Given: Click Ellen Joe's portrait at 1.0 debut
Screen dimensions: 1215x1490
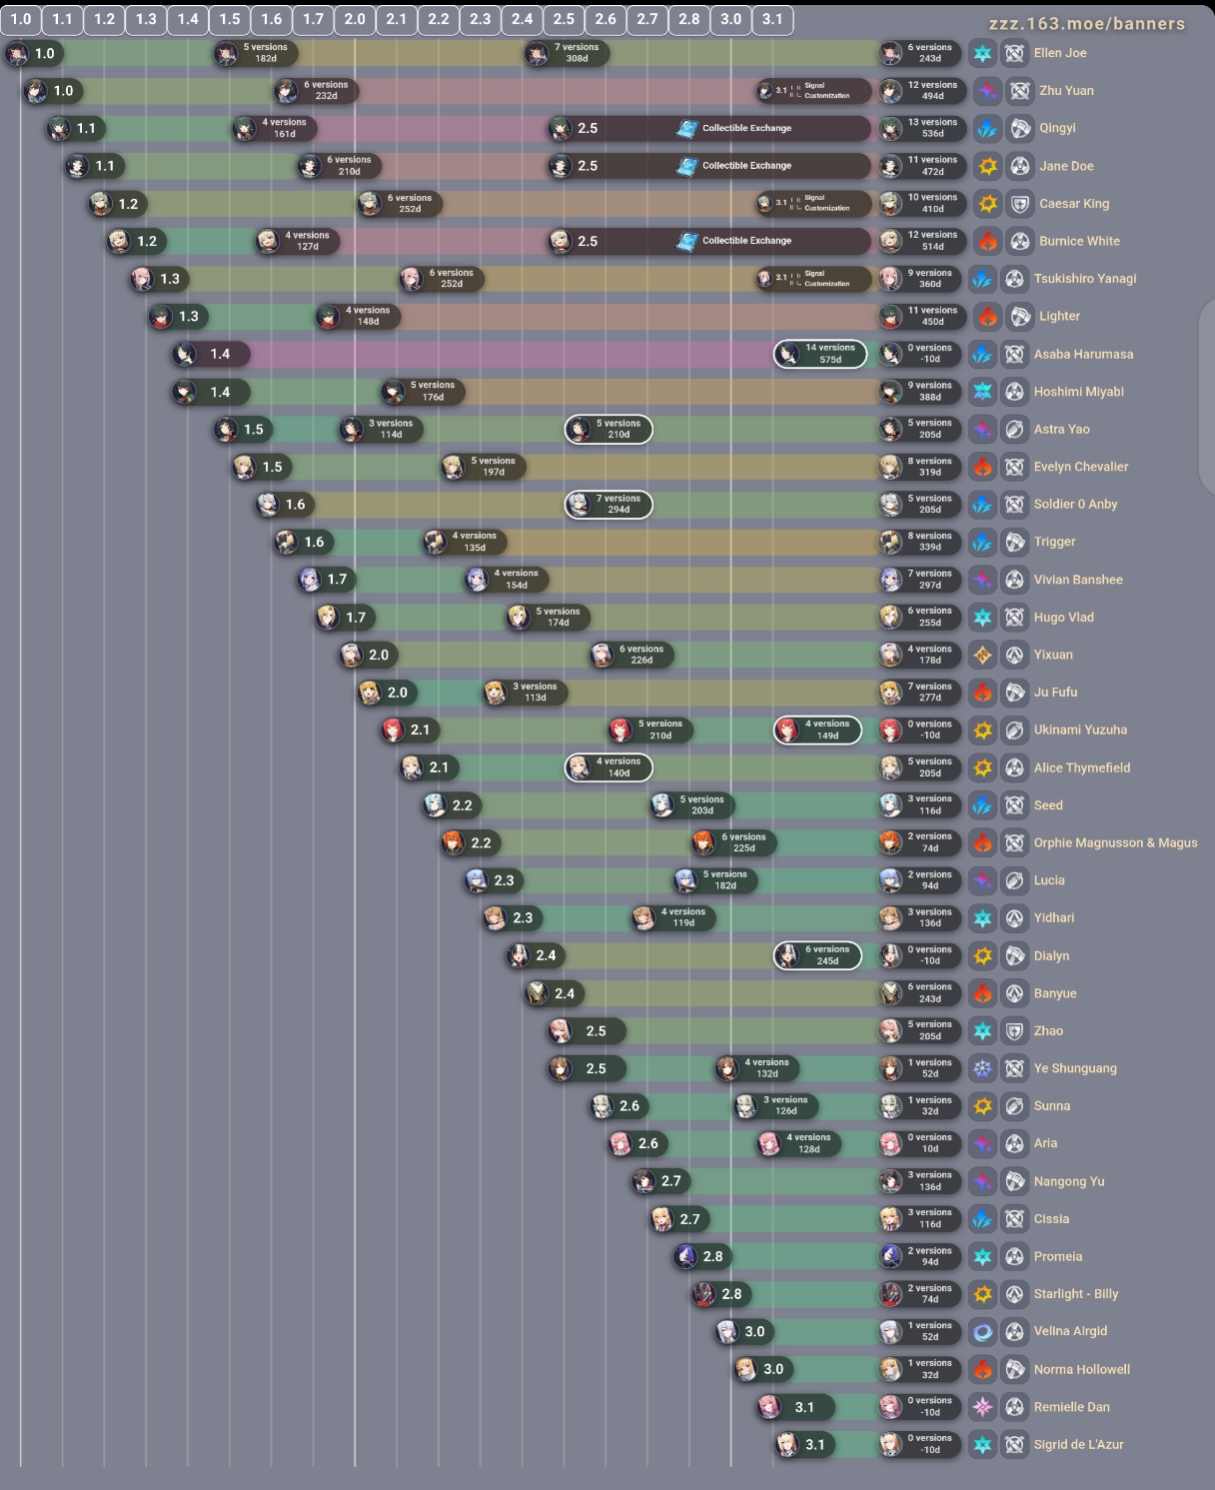Looking at the screenshot, I should tap(17, 53).
